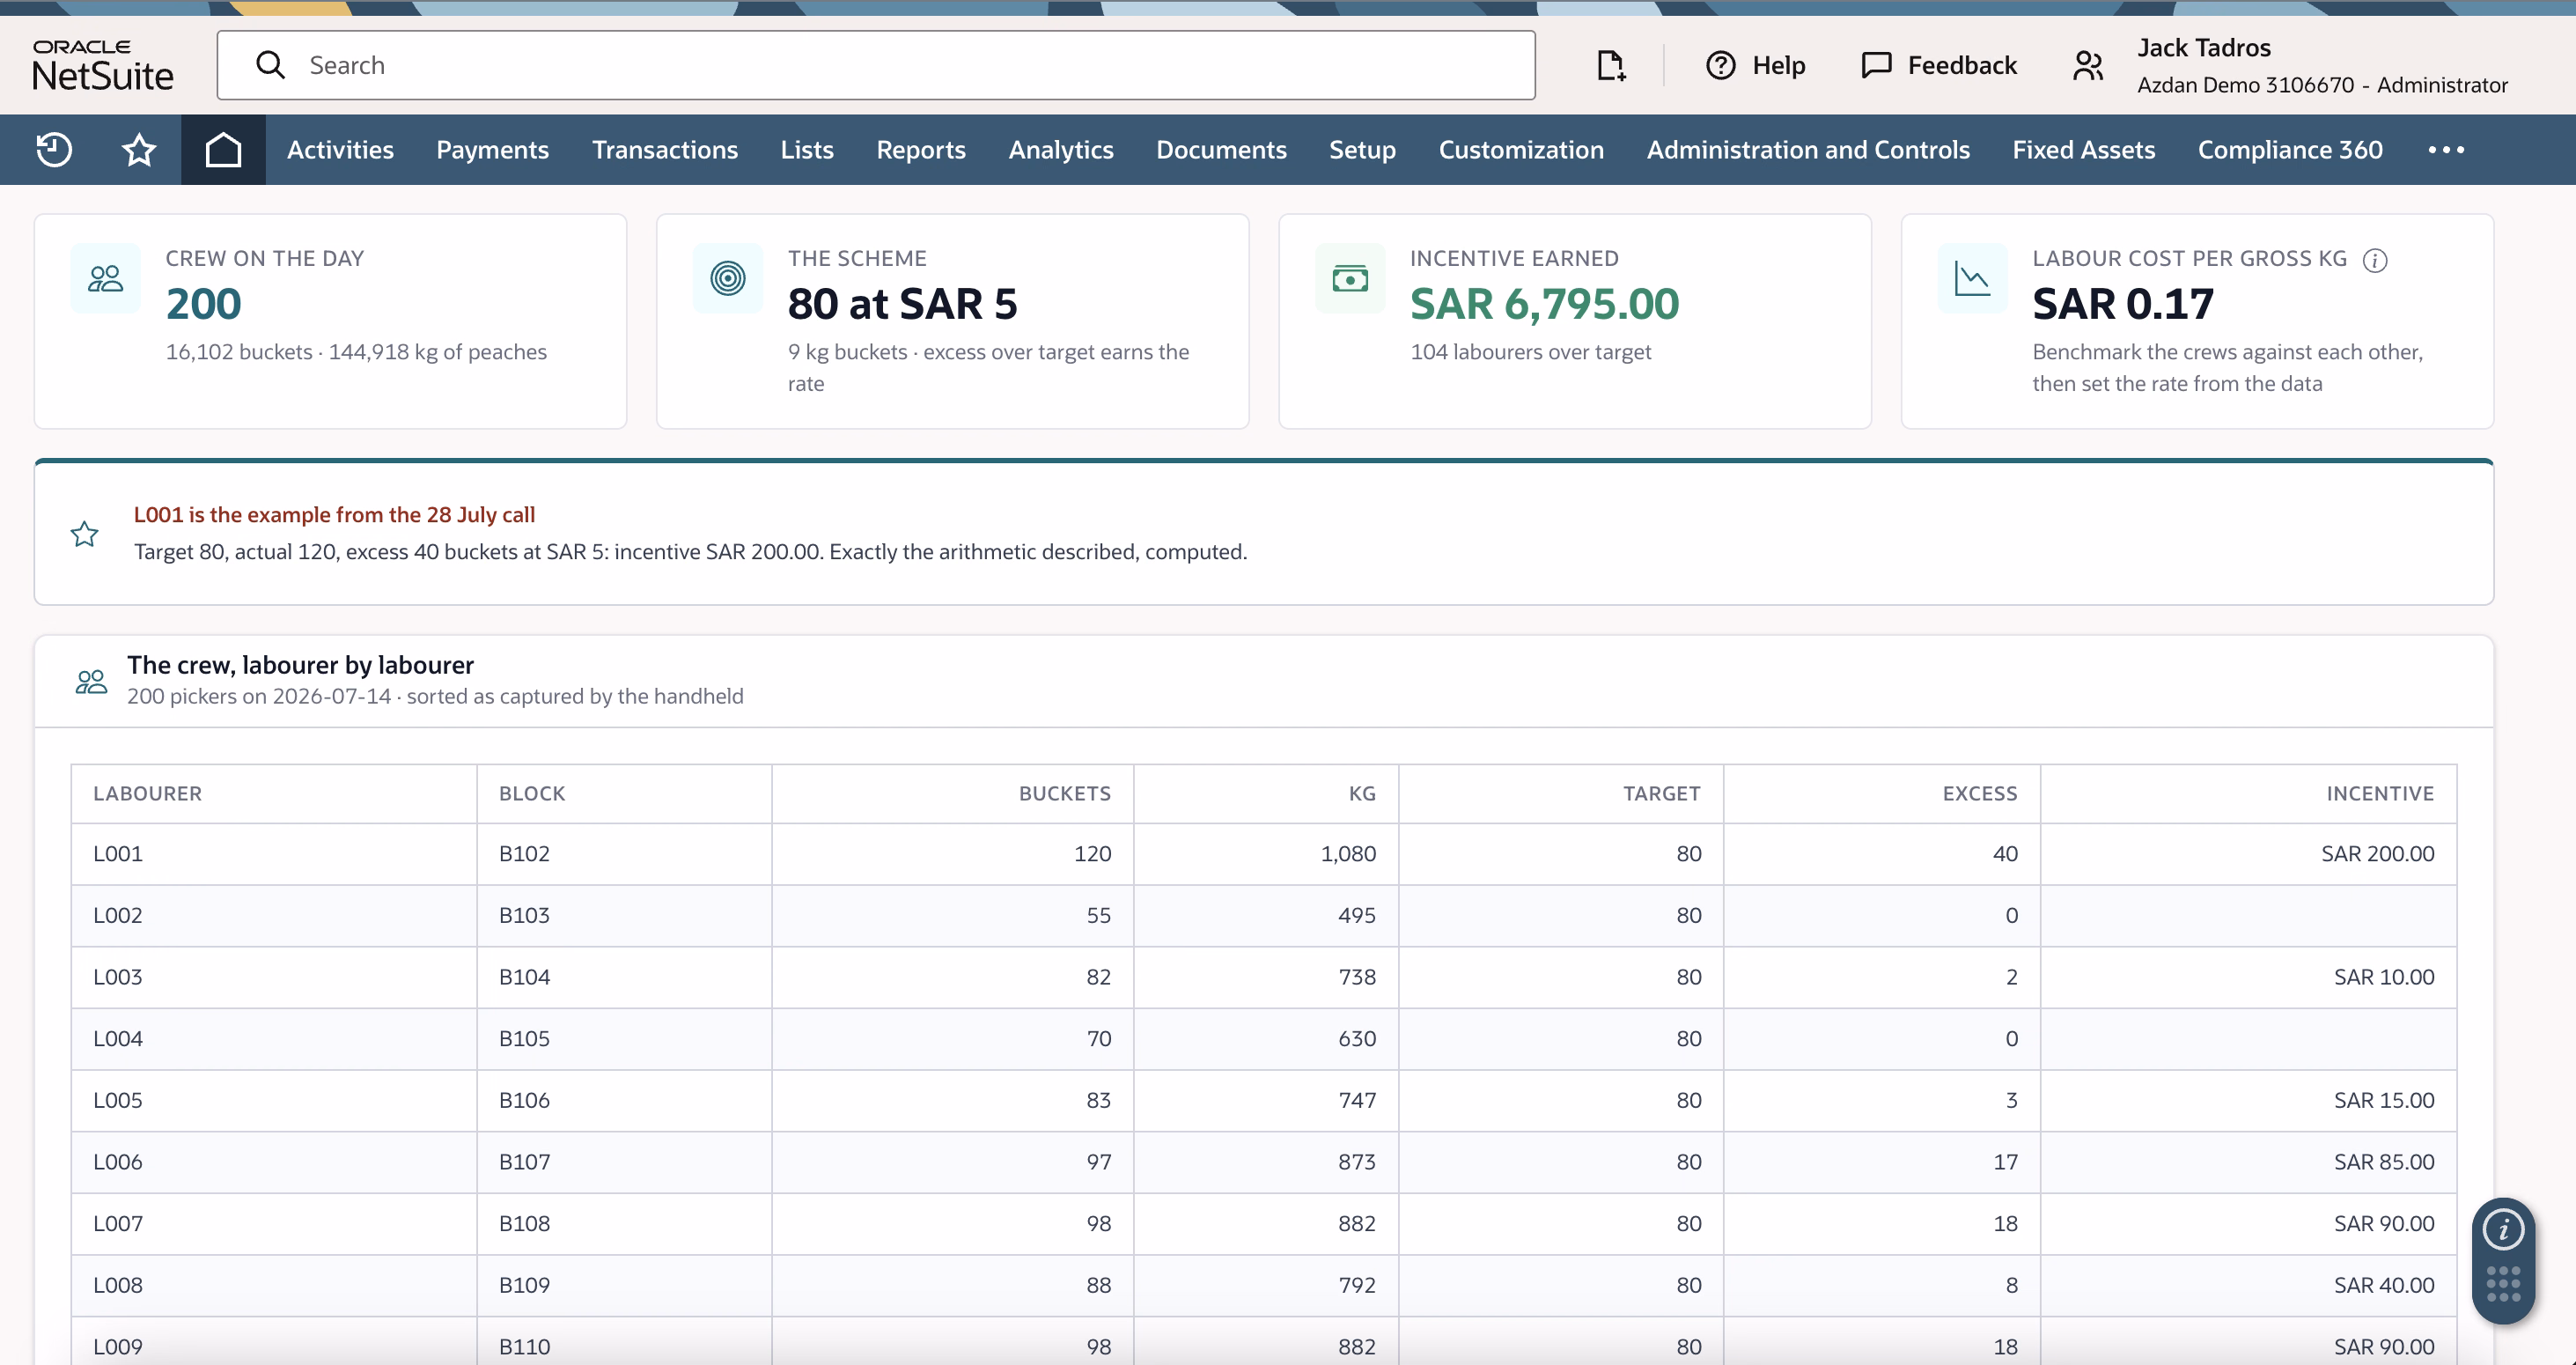Open the Reports menu
Screen dimensions: 2576x1365
point(921,150)
